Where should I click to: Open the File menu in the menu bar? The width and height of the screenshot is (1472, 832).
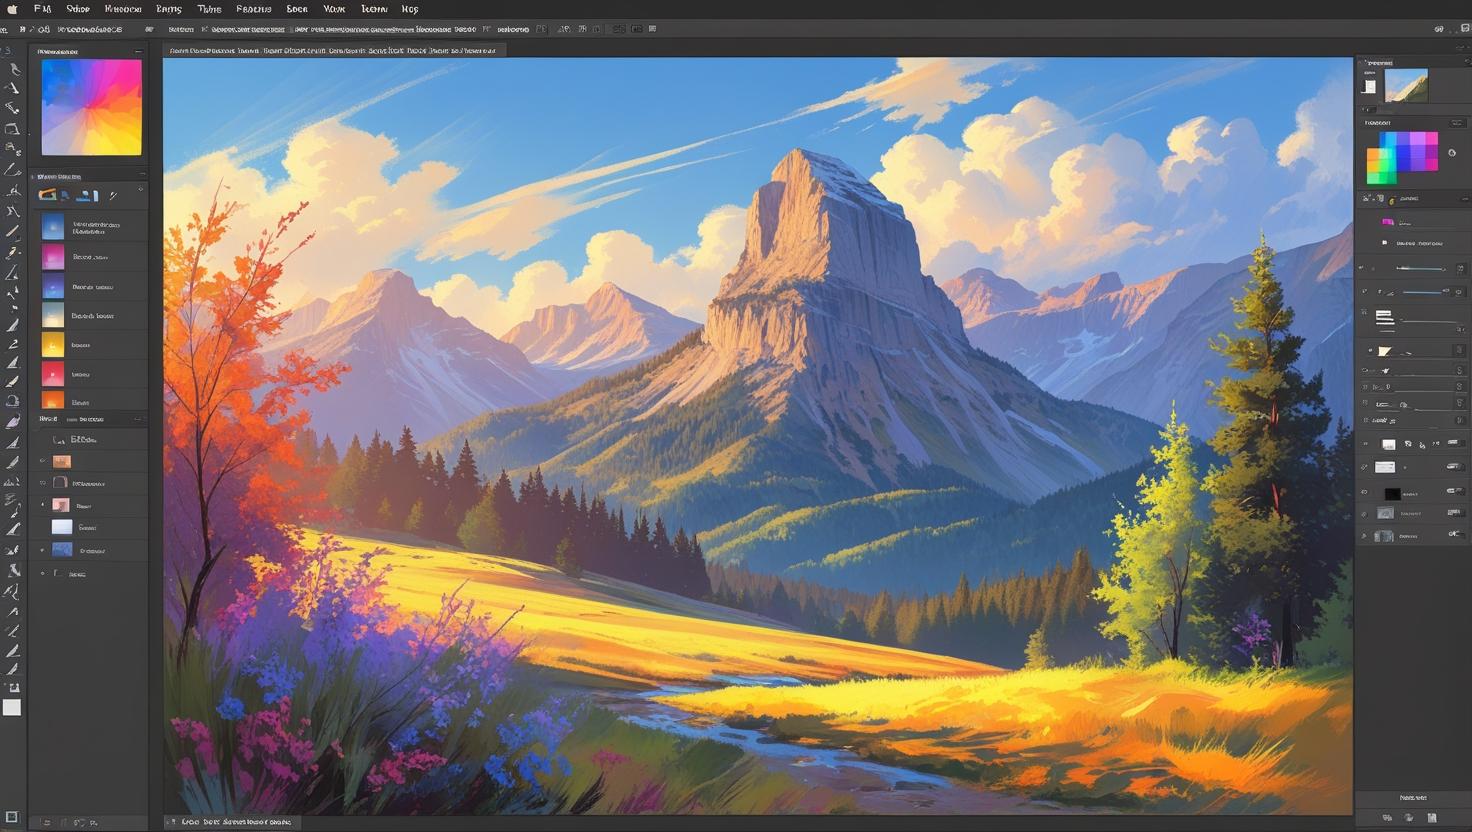pyautogui.click(x=42, y=8)
